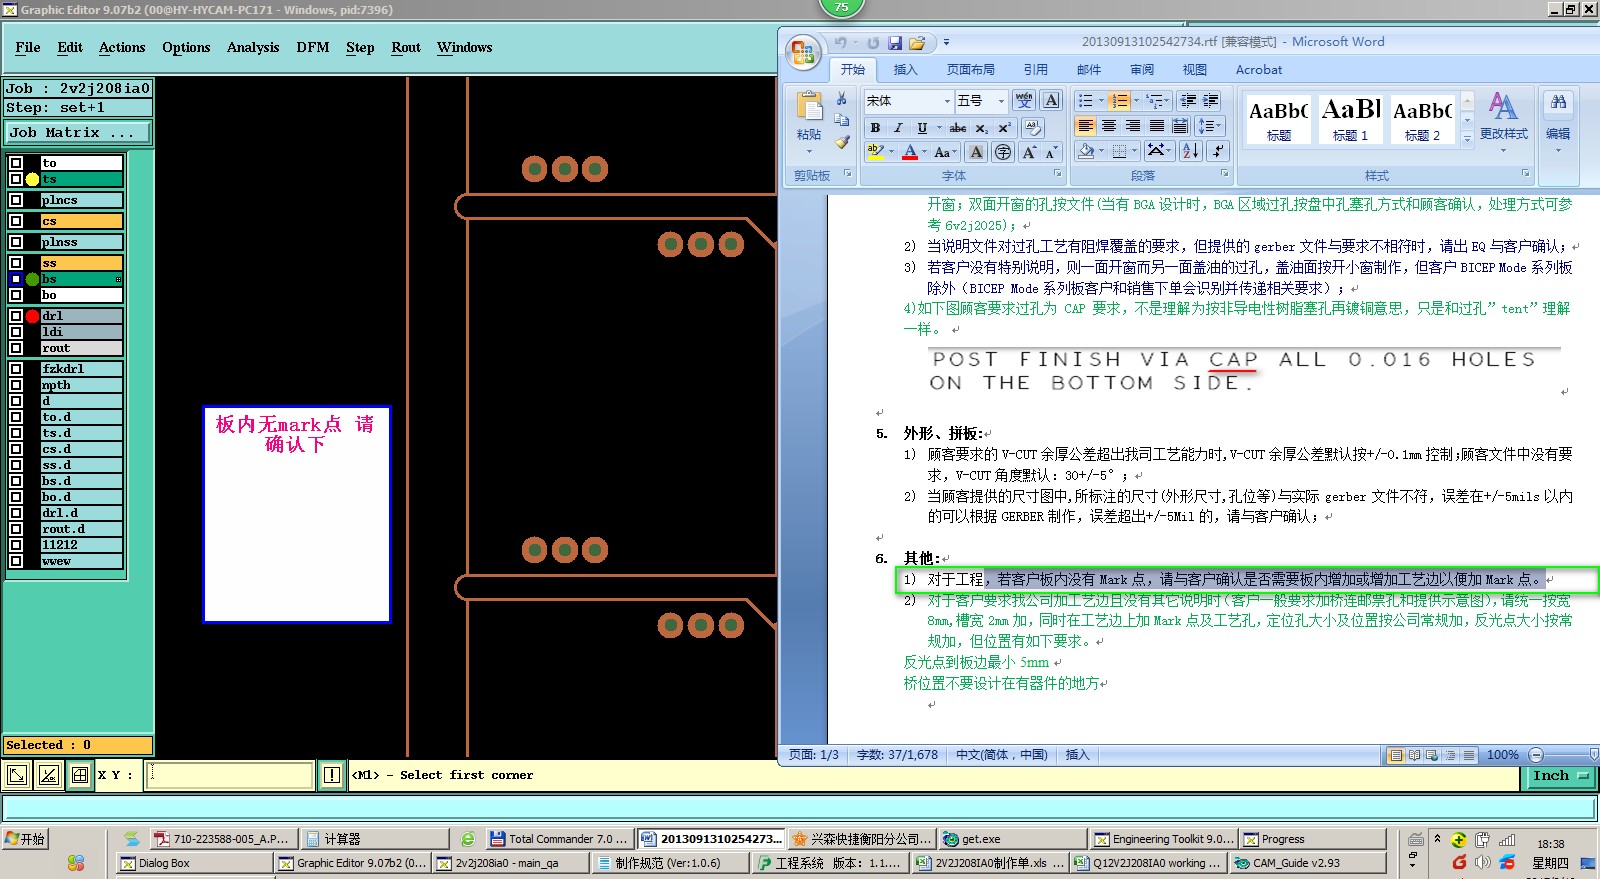Toggle visibility checkbox for layer 'plncs'
This screenshot has width=1600, height=879.
(16, 200)
